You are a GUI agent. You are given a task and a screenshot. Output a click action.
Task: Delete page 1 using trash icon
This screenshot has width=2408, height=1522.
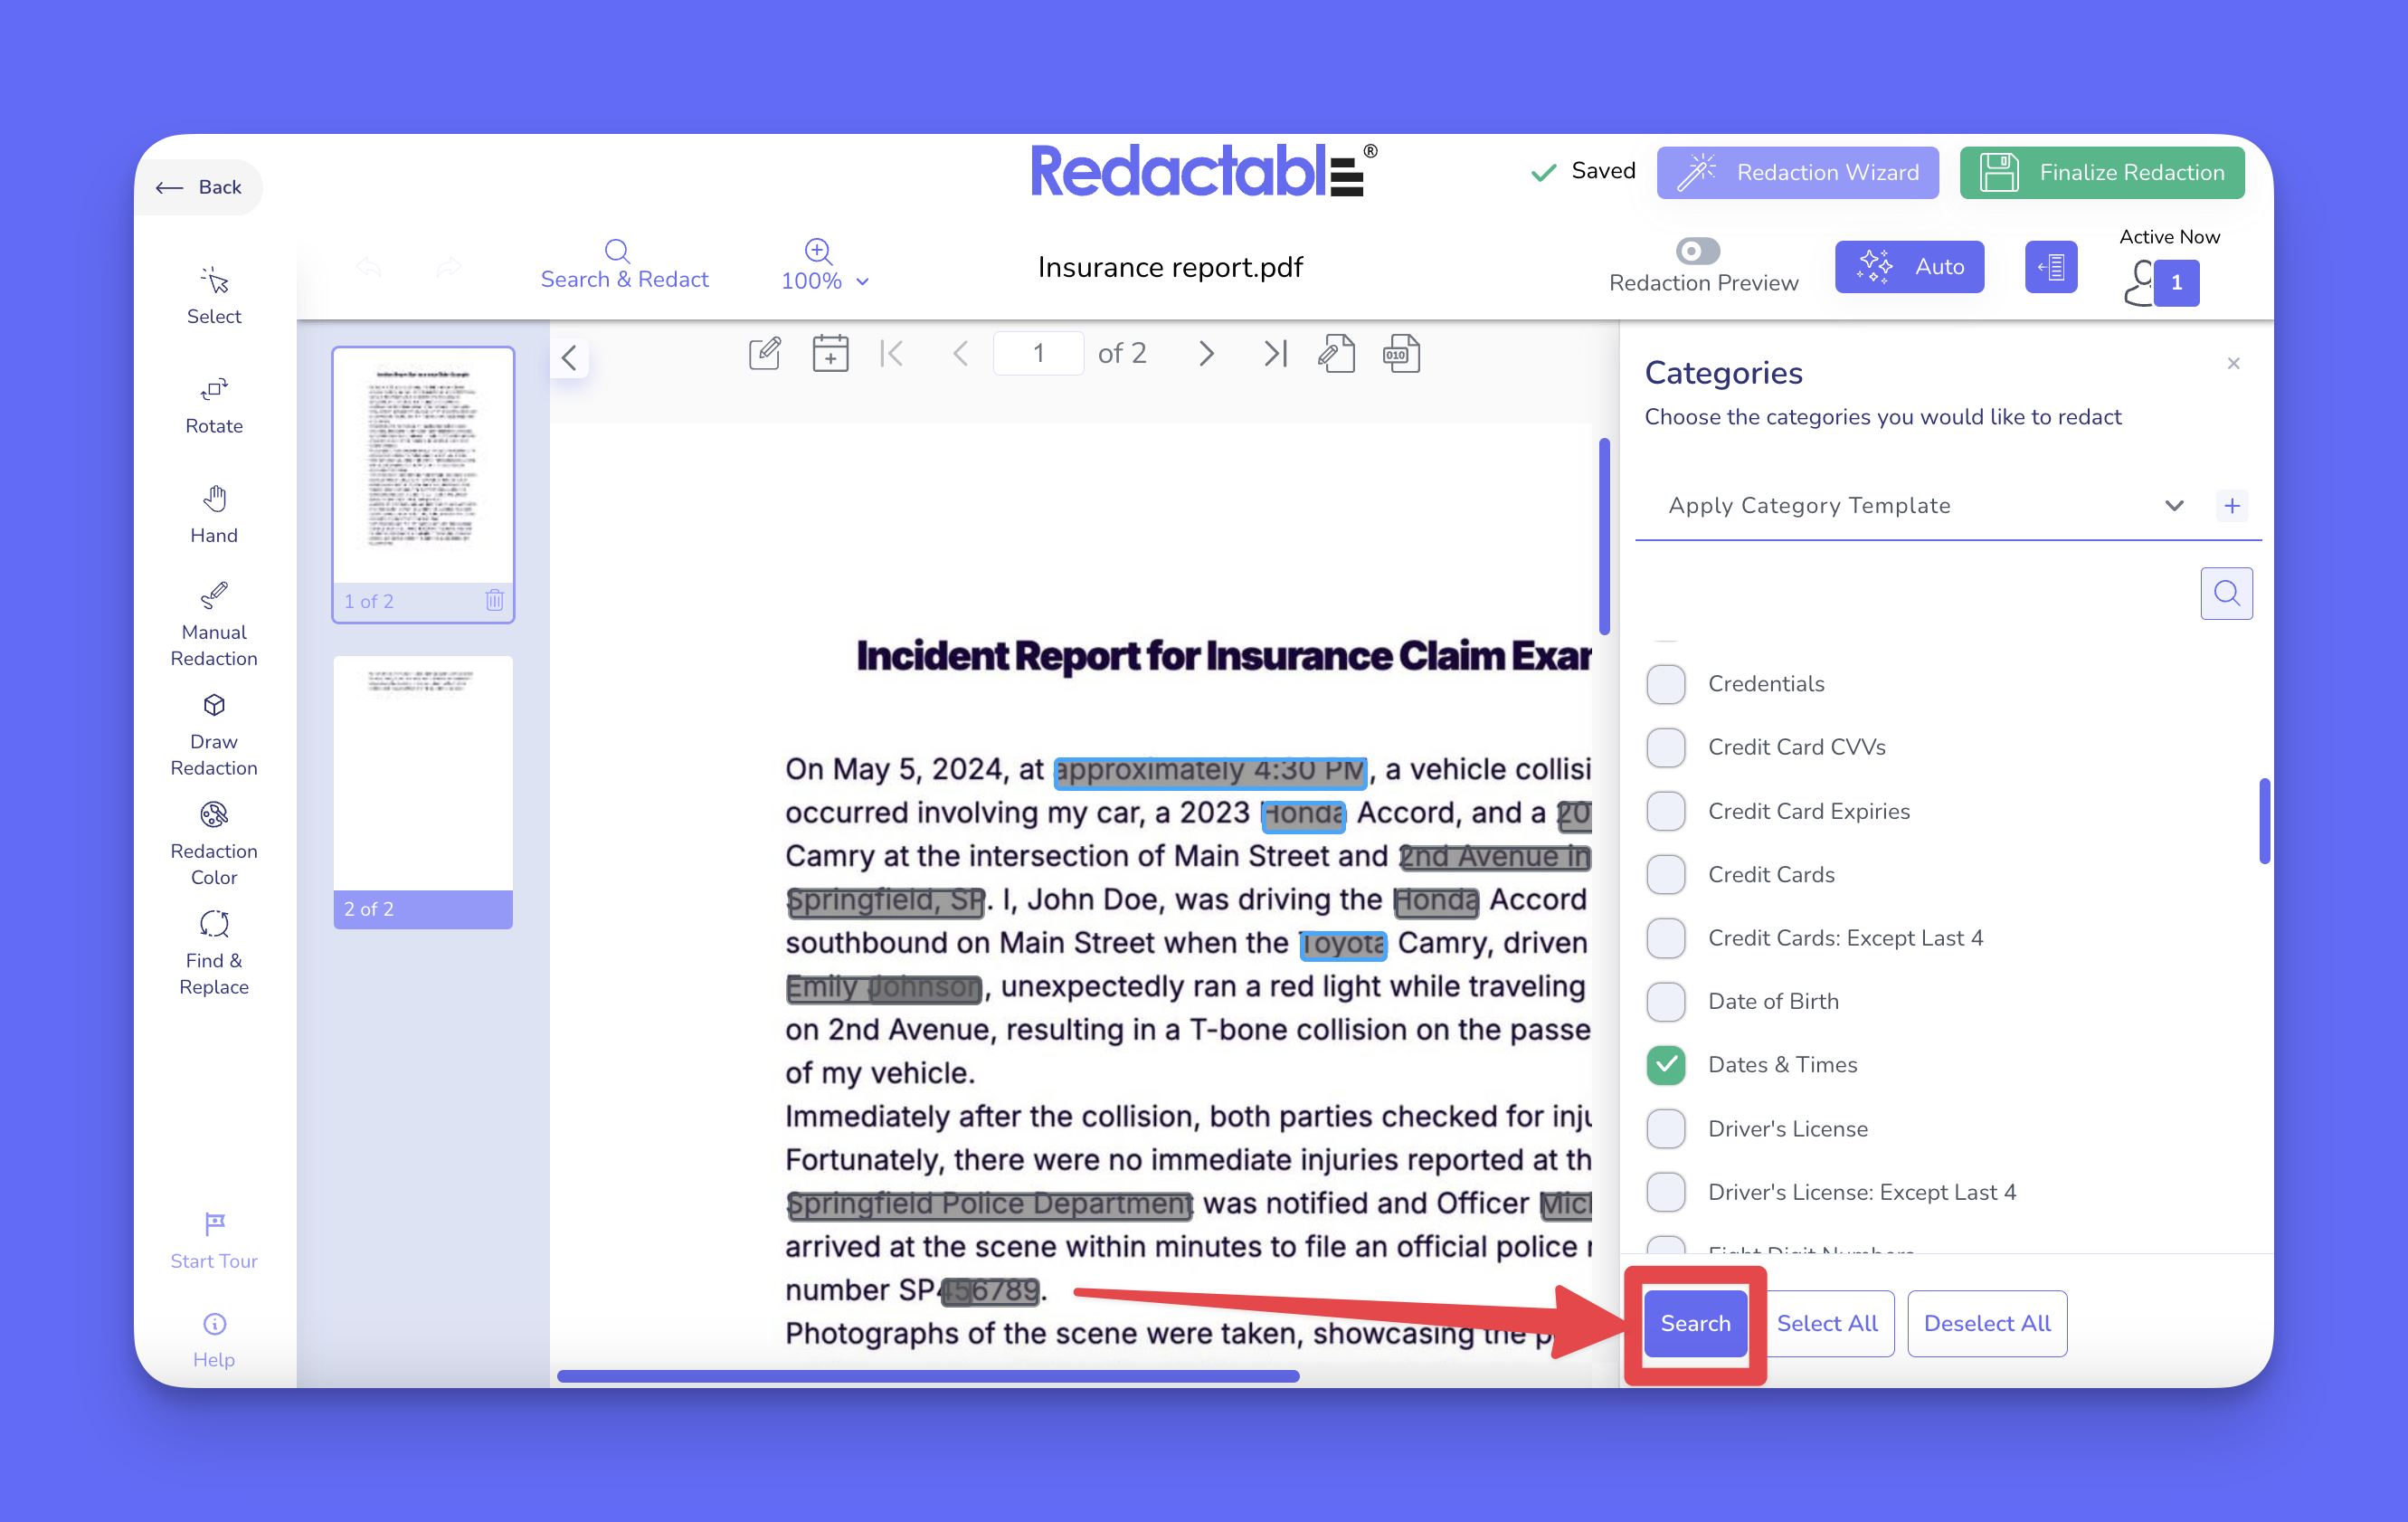click(494, 600)
